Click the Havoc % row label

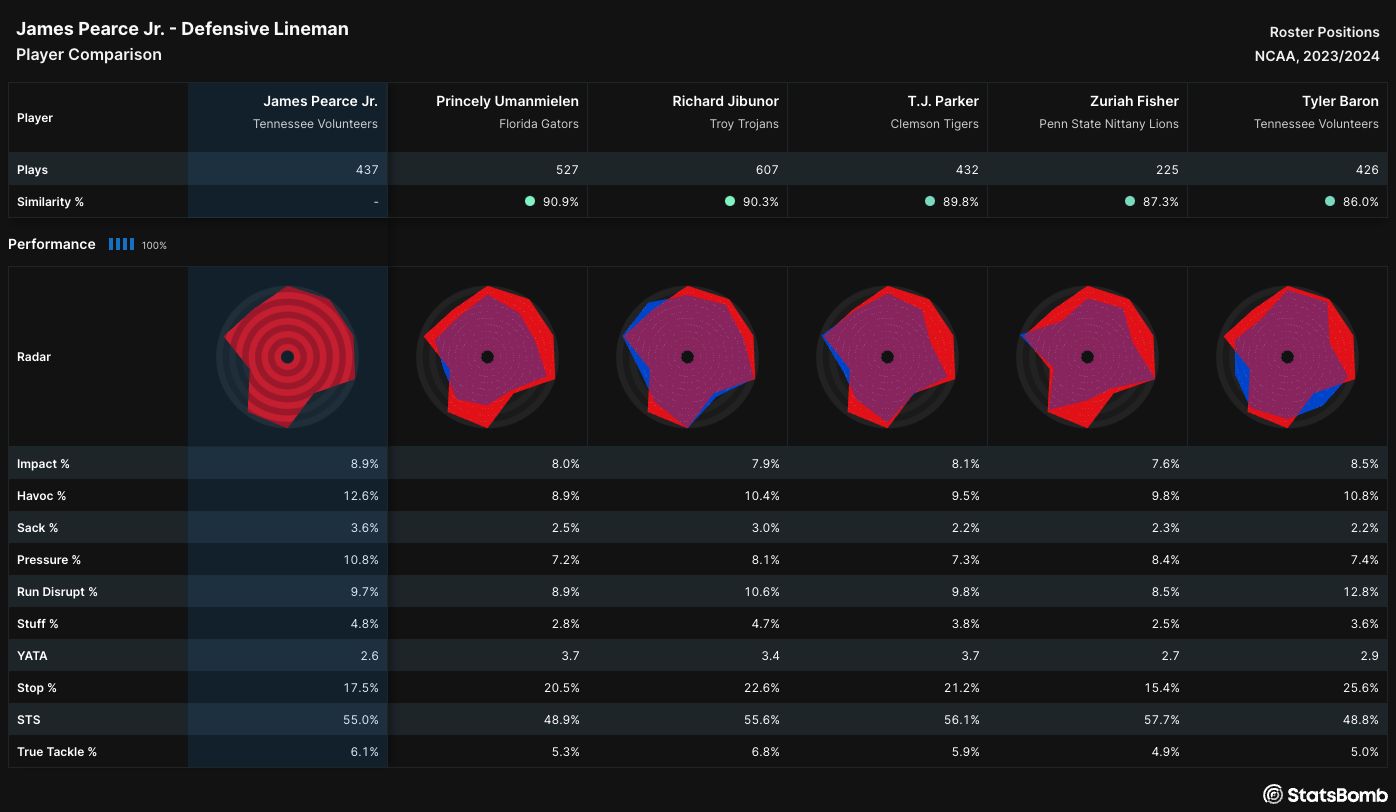click(x=42, y=496)
